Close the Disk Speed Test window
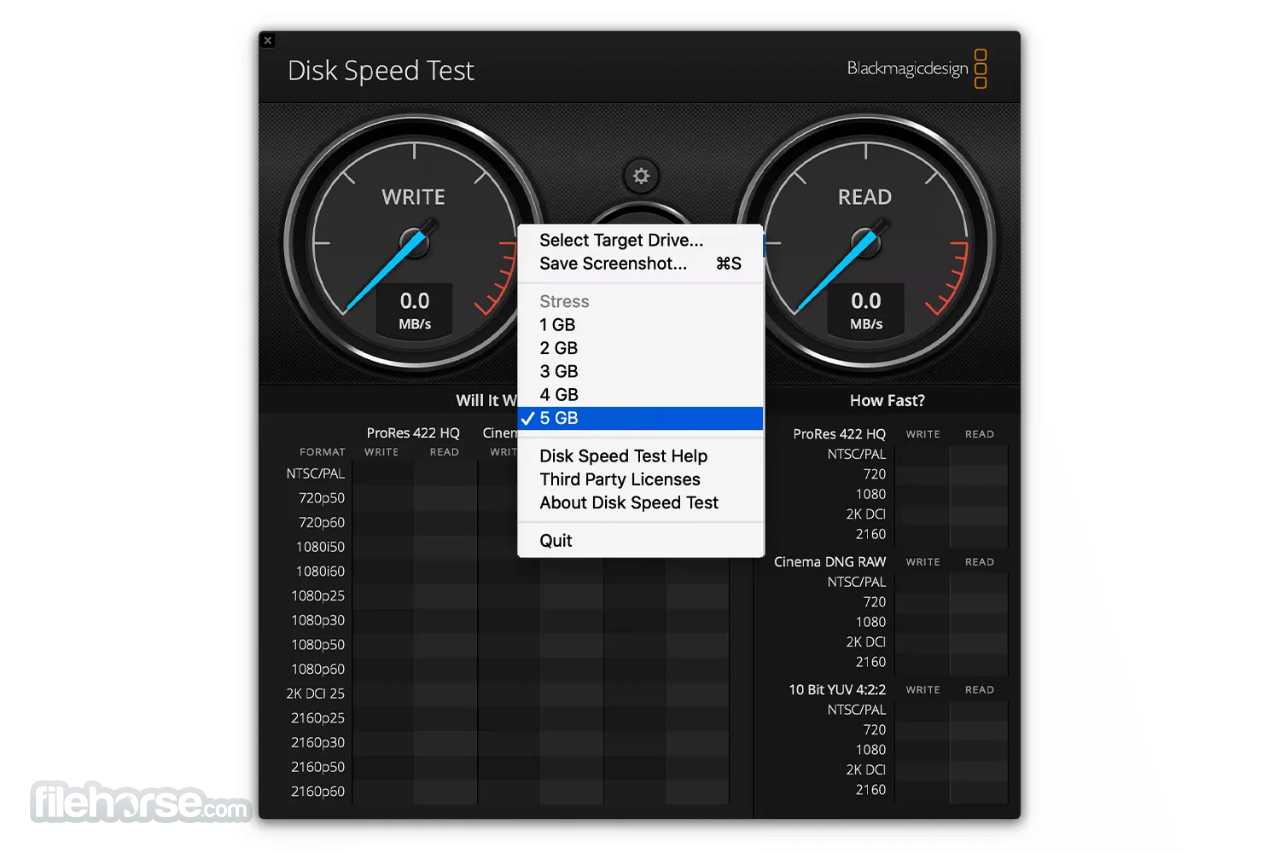Screen dimensions: 1278x853 [267, 40]
